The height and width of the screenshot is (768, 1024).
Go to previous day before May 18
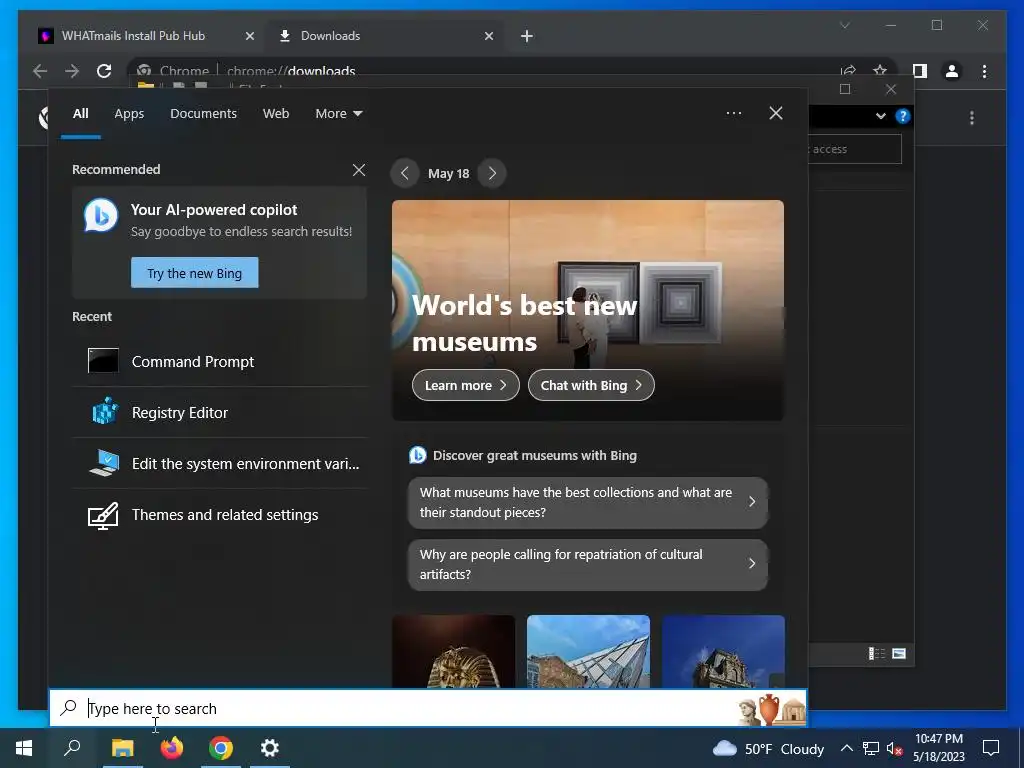tap(405, 173)
